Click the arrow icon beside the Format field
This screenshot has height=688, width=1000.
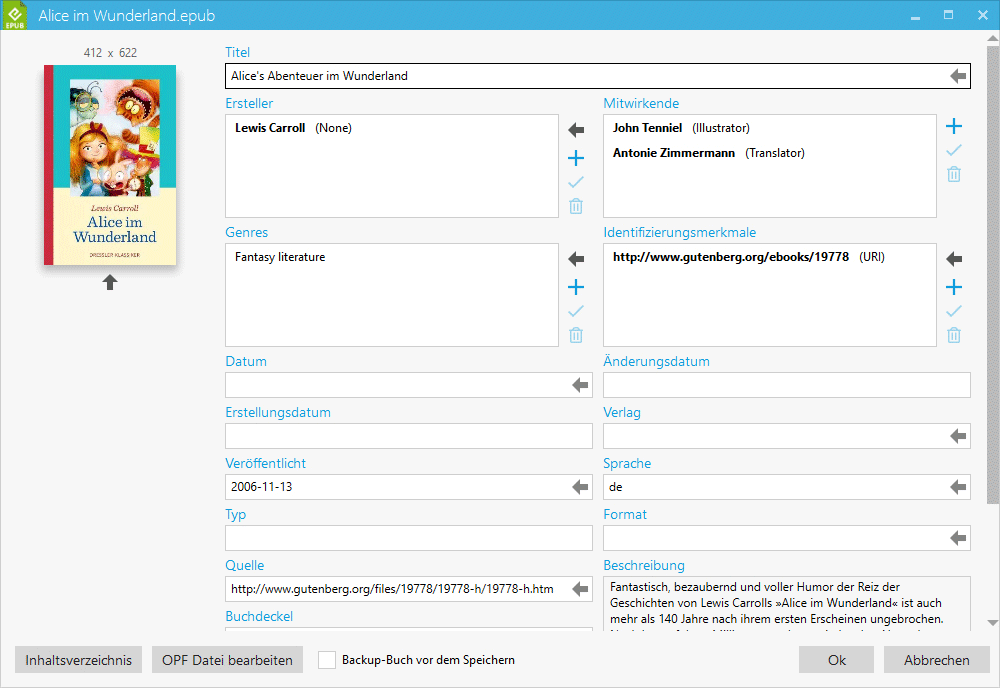pyautogui.click(x=958, y=538)
